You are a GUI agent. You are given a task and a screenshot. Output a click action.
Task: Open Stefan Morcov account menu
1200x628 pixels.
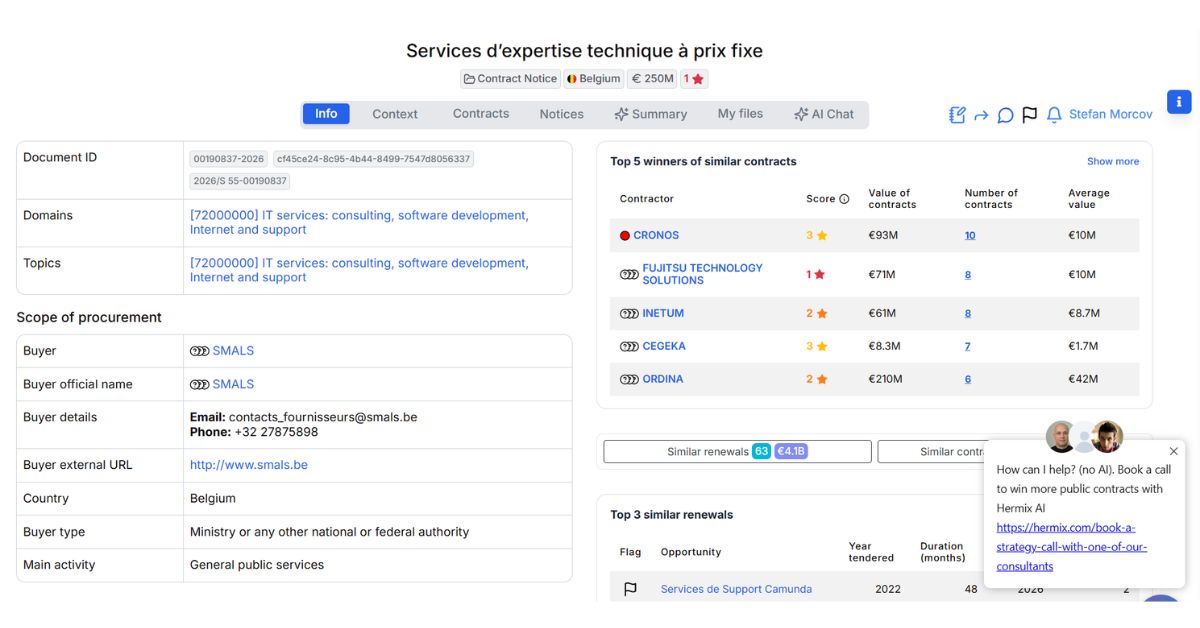tap(1110, 114)
